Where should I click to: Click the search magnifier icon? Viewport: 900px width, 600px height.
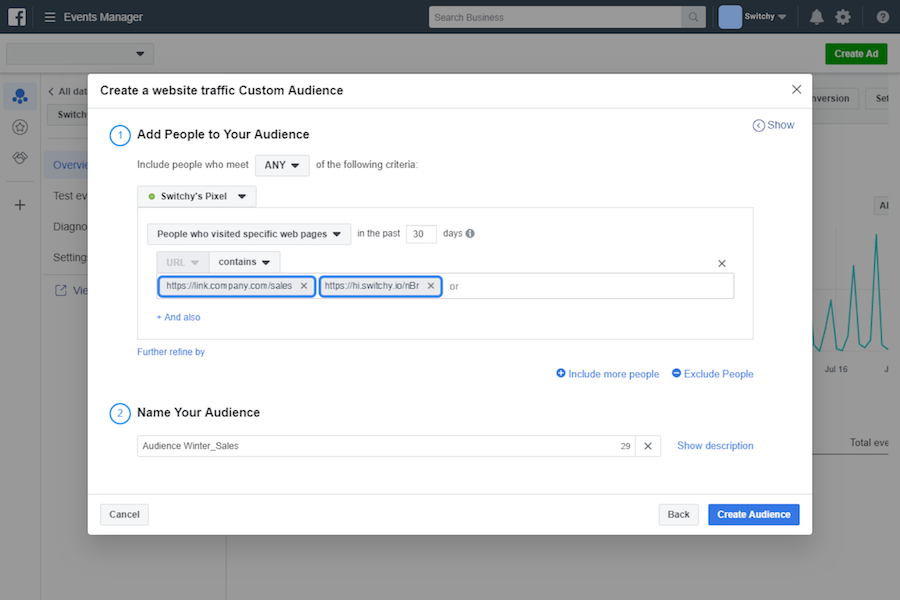tap(692, 17)
